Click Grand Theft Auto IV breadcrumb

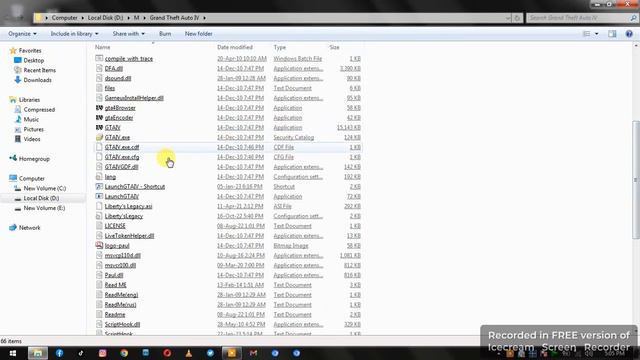(x=174, y=18)
